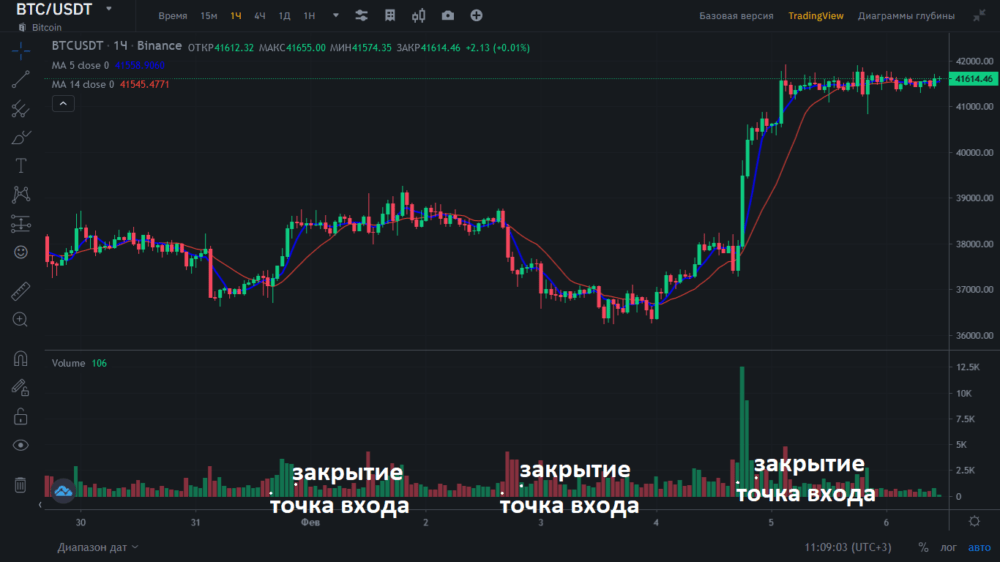The width and height of the screenshot is (1000, 562).
Task: Toggle visibility of drawings with eye icon
Action: (20, 445)
